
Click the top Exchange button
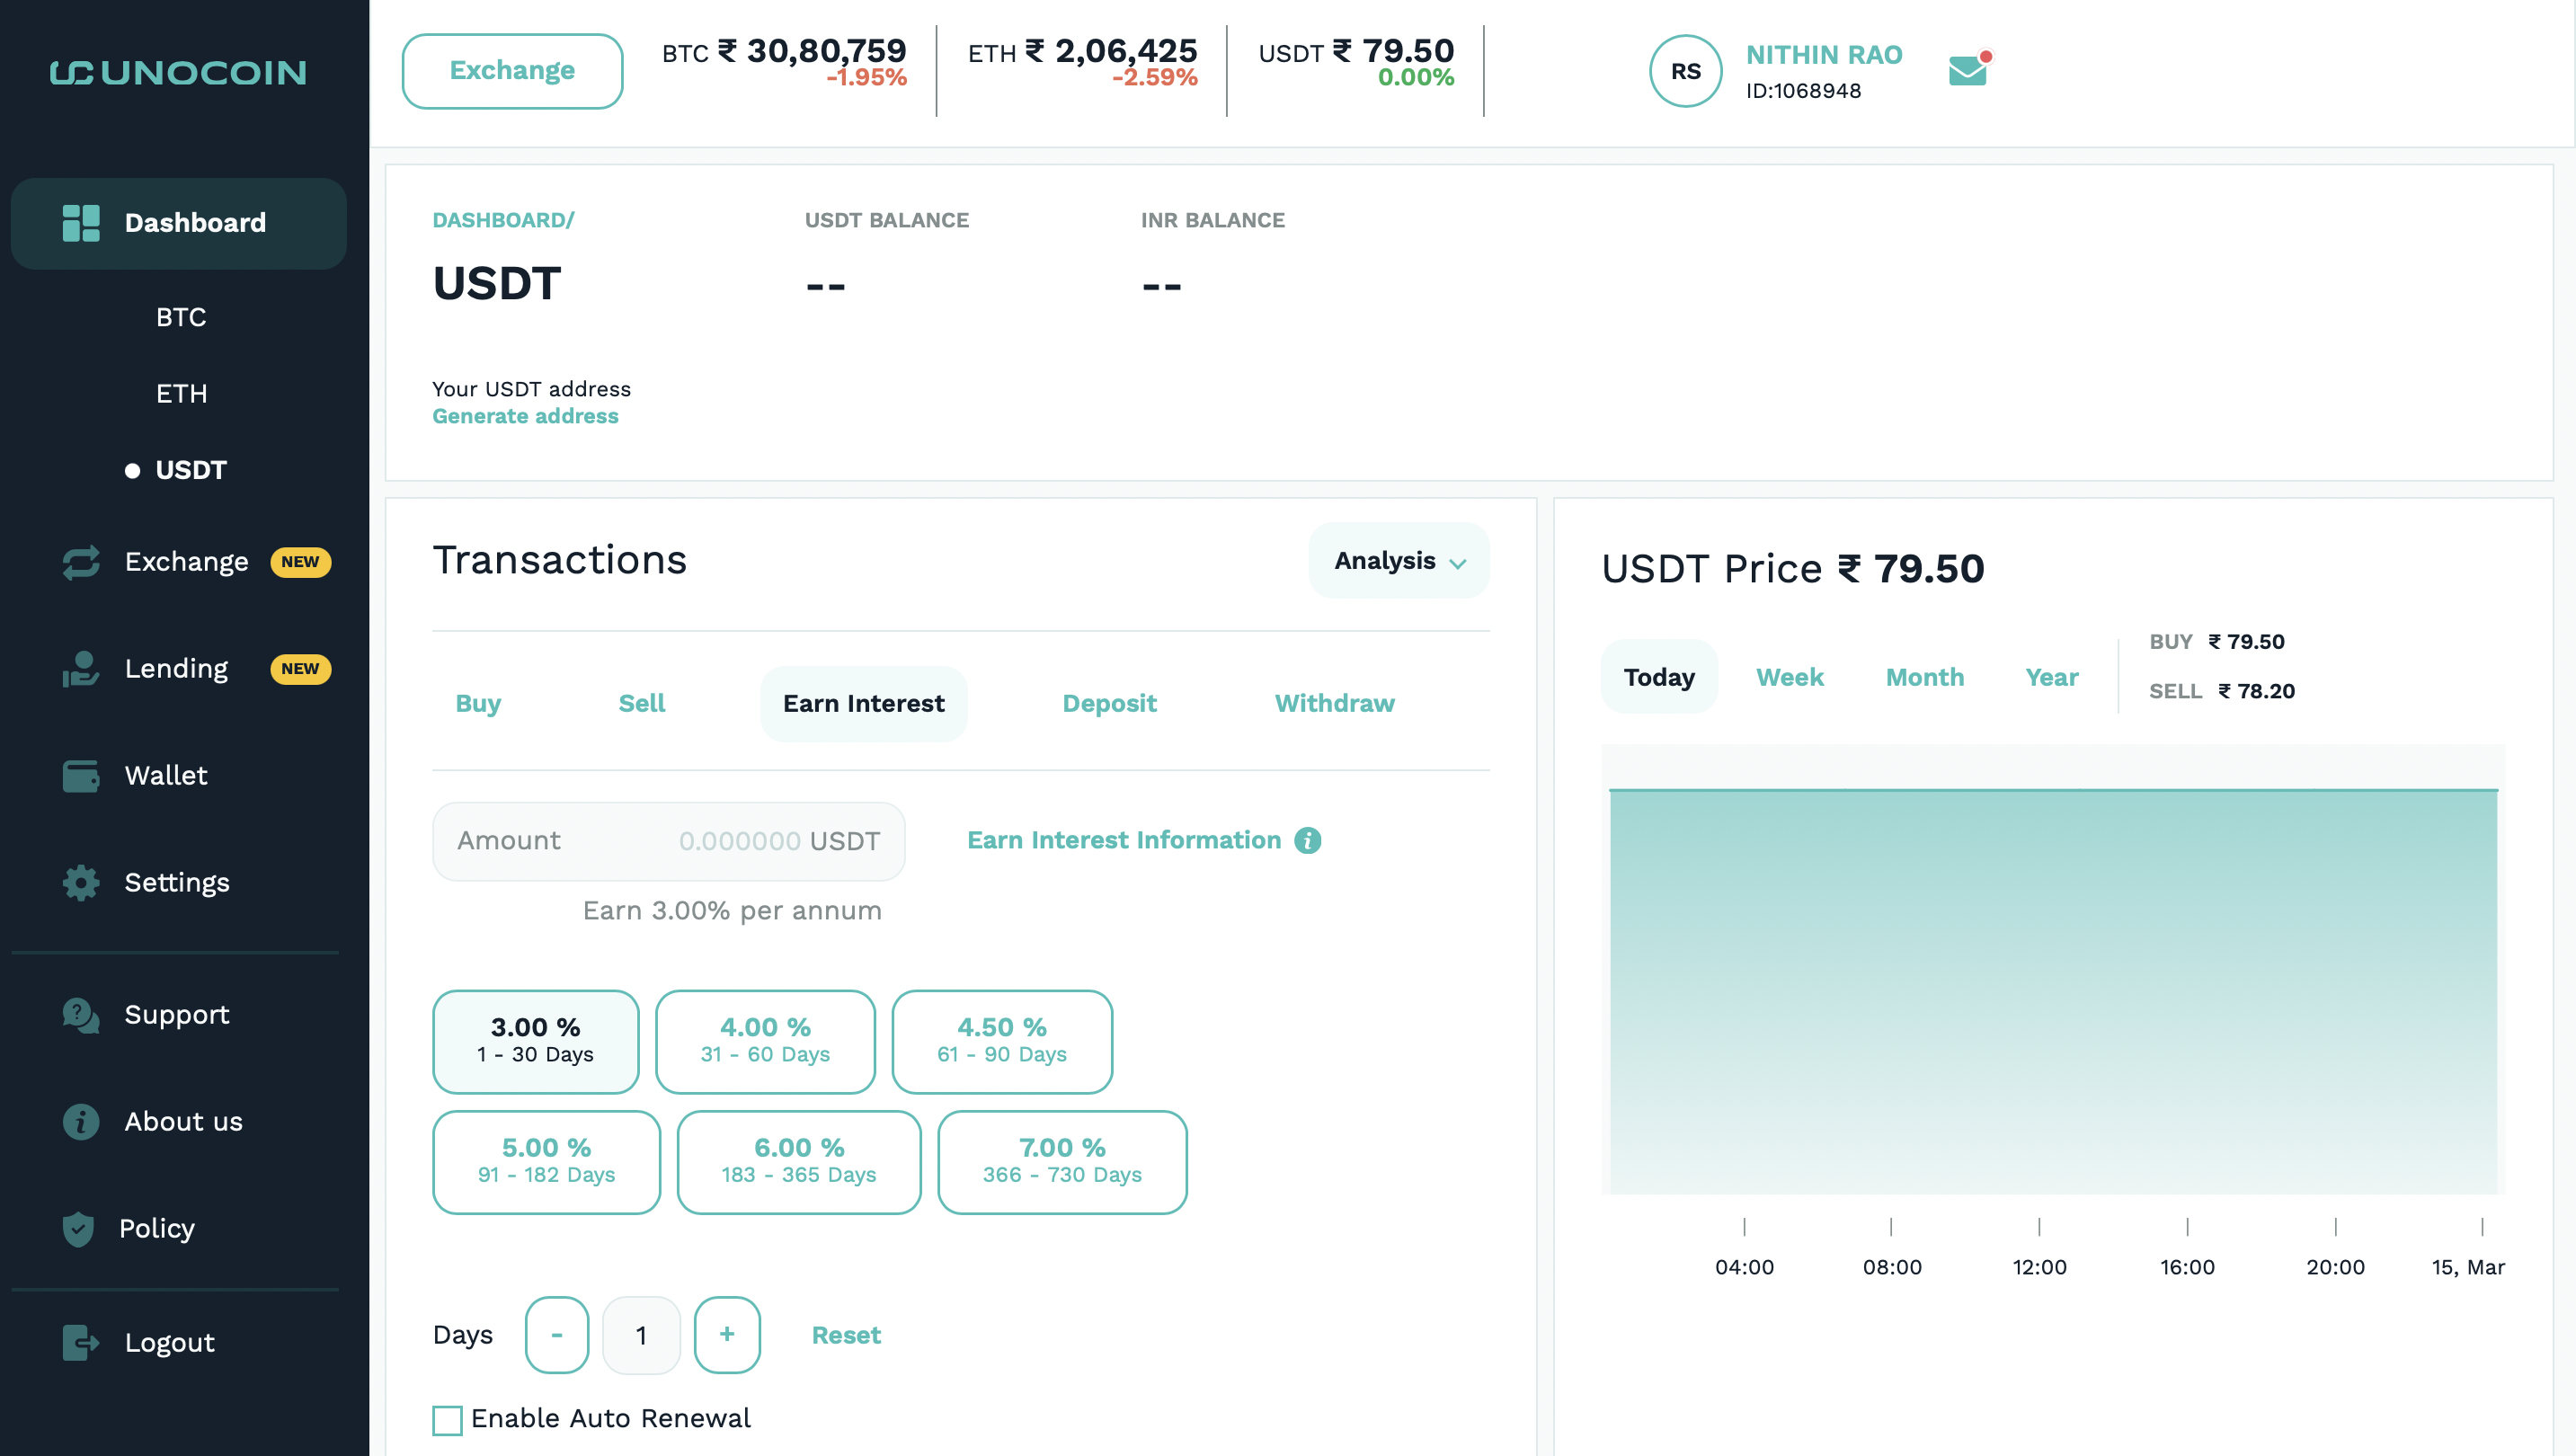click(512, 71)
